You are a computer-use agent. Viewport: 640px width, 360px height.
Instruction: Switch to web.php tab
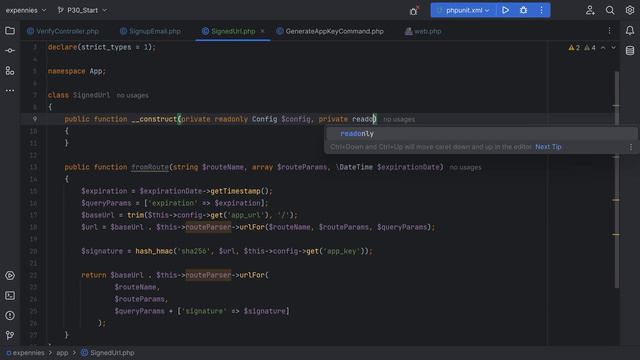(x=423, y=31)
